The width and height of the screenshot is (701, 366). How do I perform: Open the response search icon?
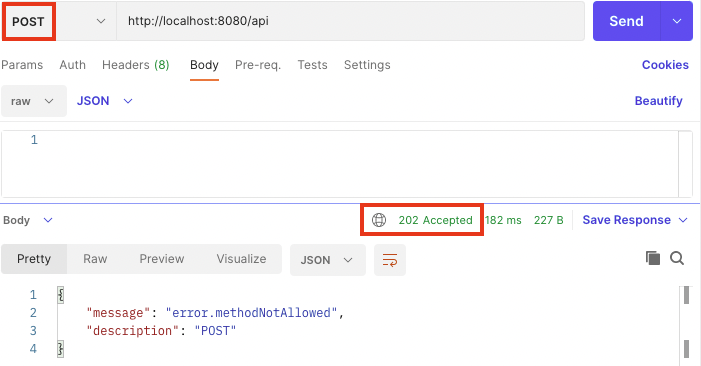677,258
